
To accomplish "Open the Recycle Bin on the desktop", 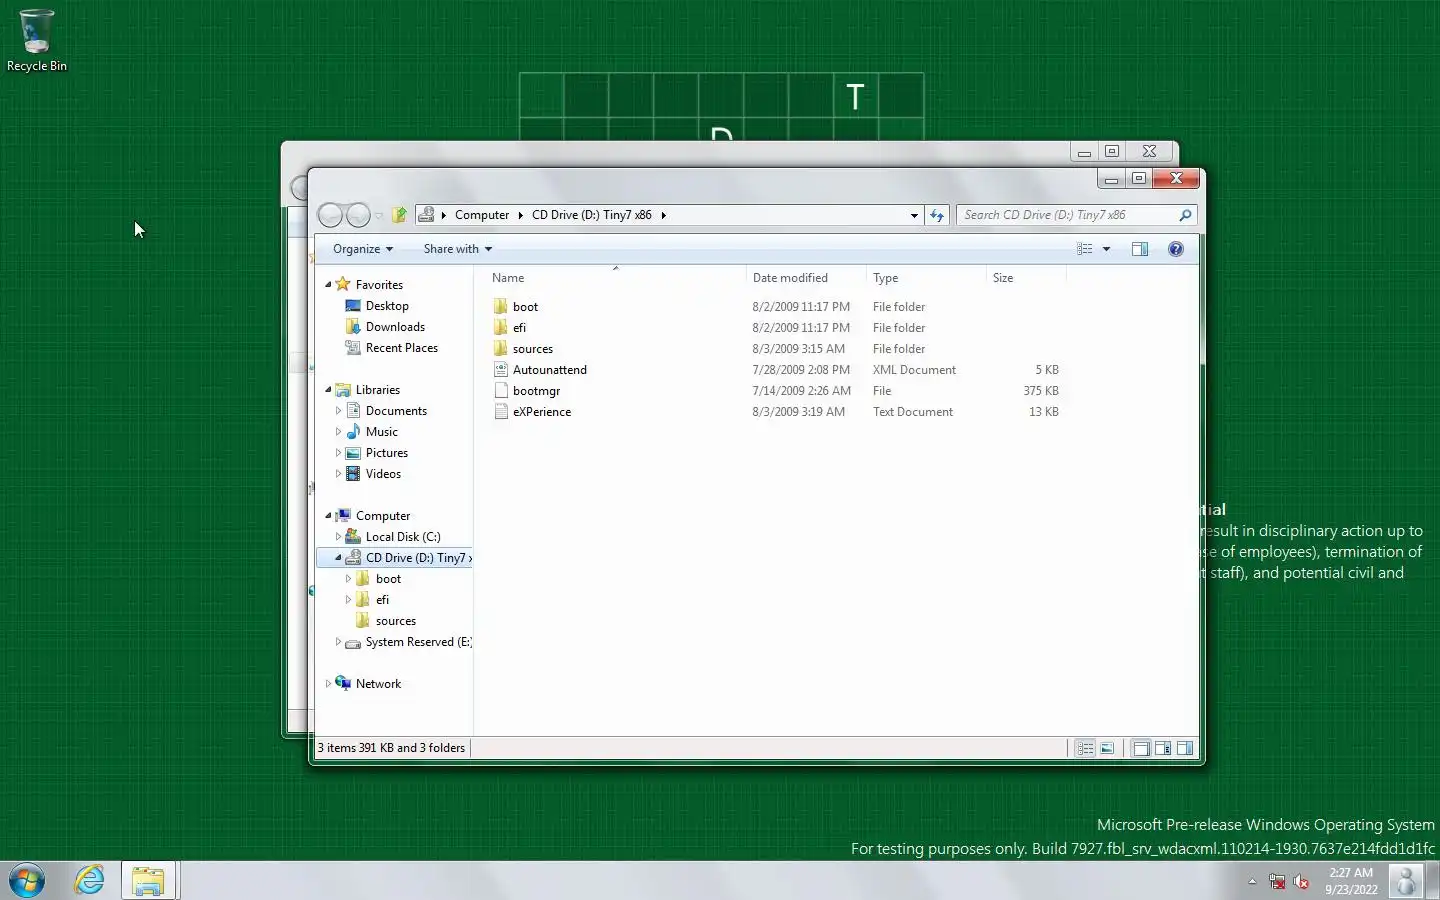I will coord(36,40).
